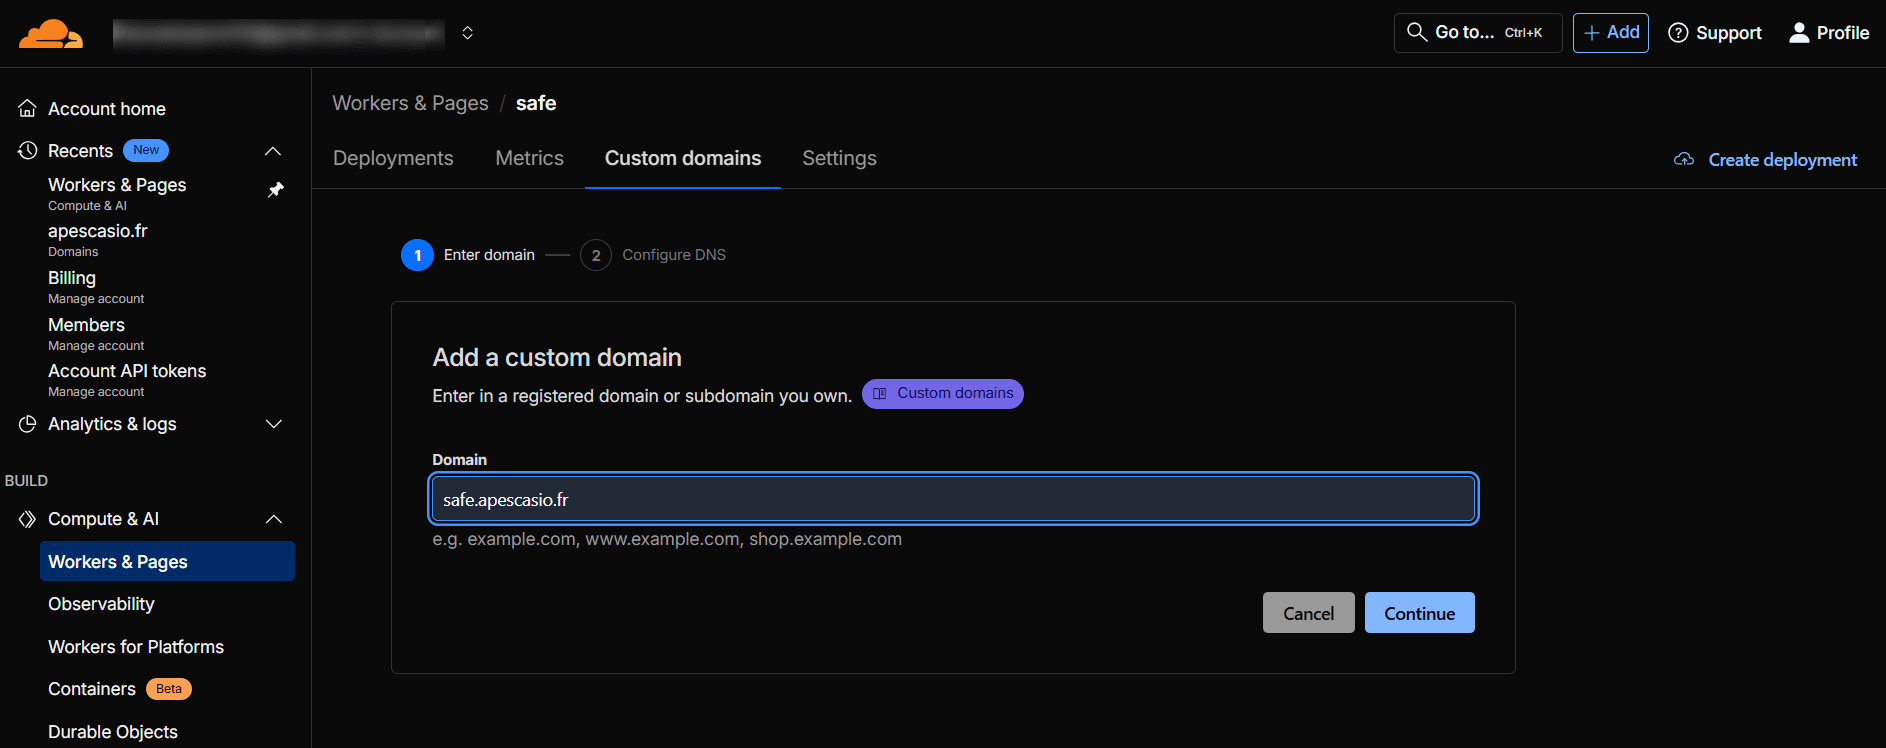Screen dimensions: 1886x748
Task: Click the 'e.g. example.com' hint text
Action: click(667, 539)
